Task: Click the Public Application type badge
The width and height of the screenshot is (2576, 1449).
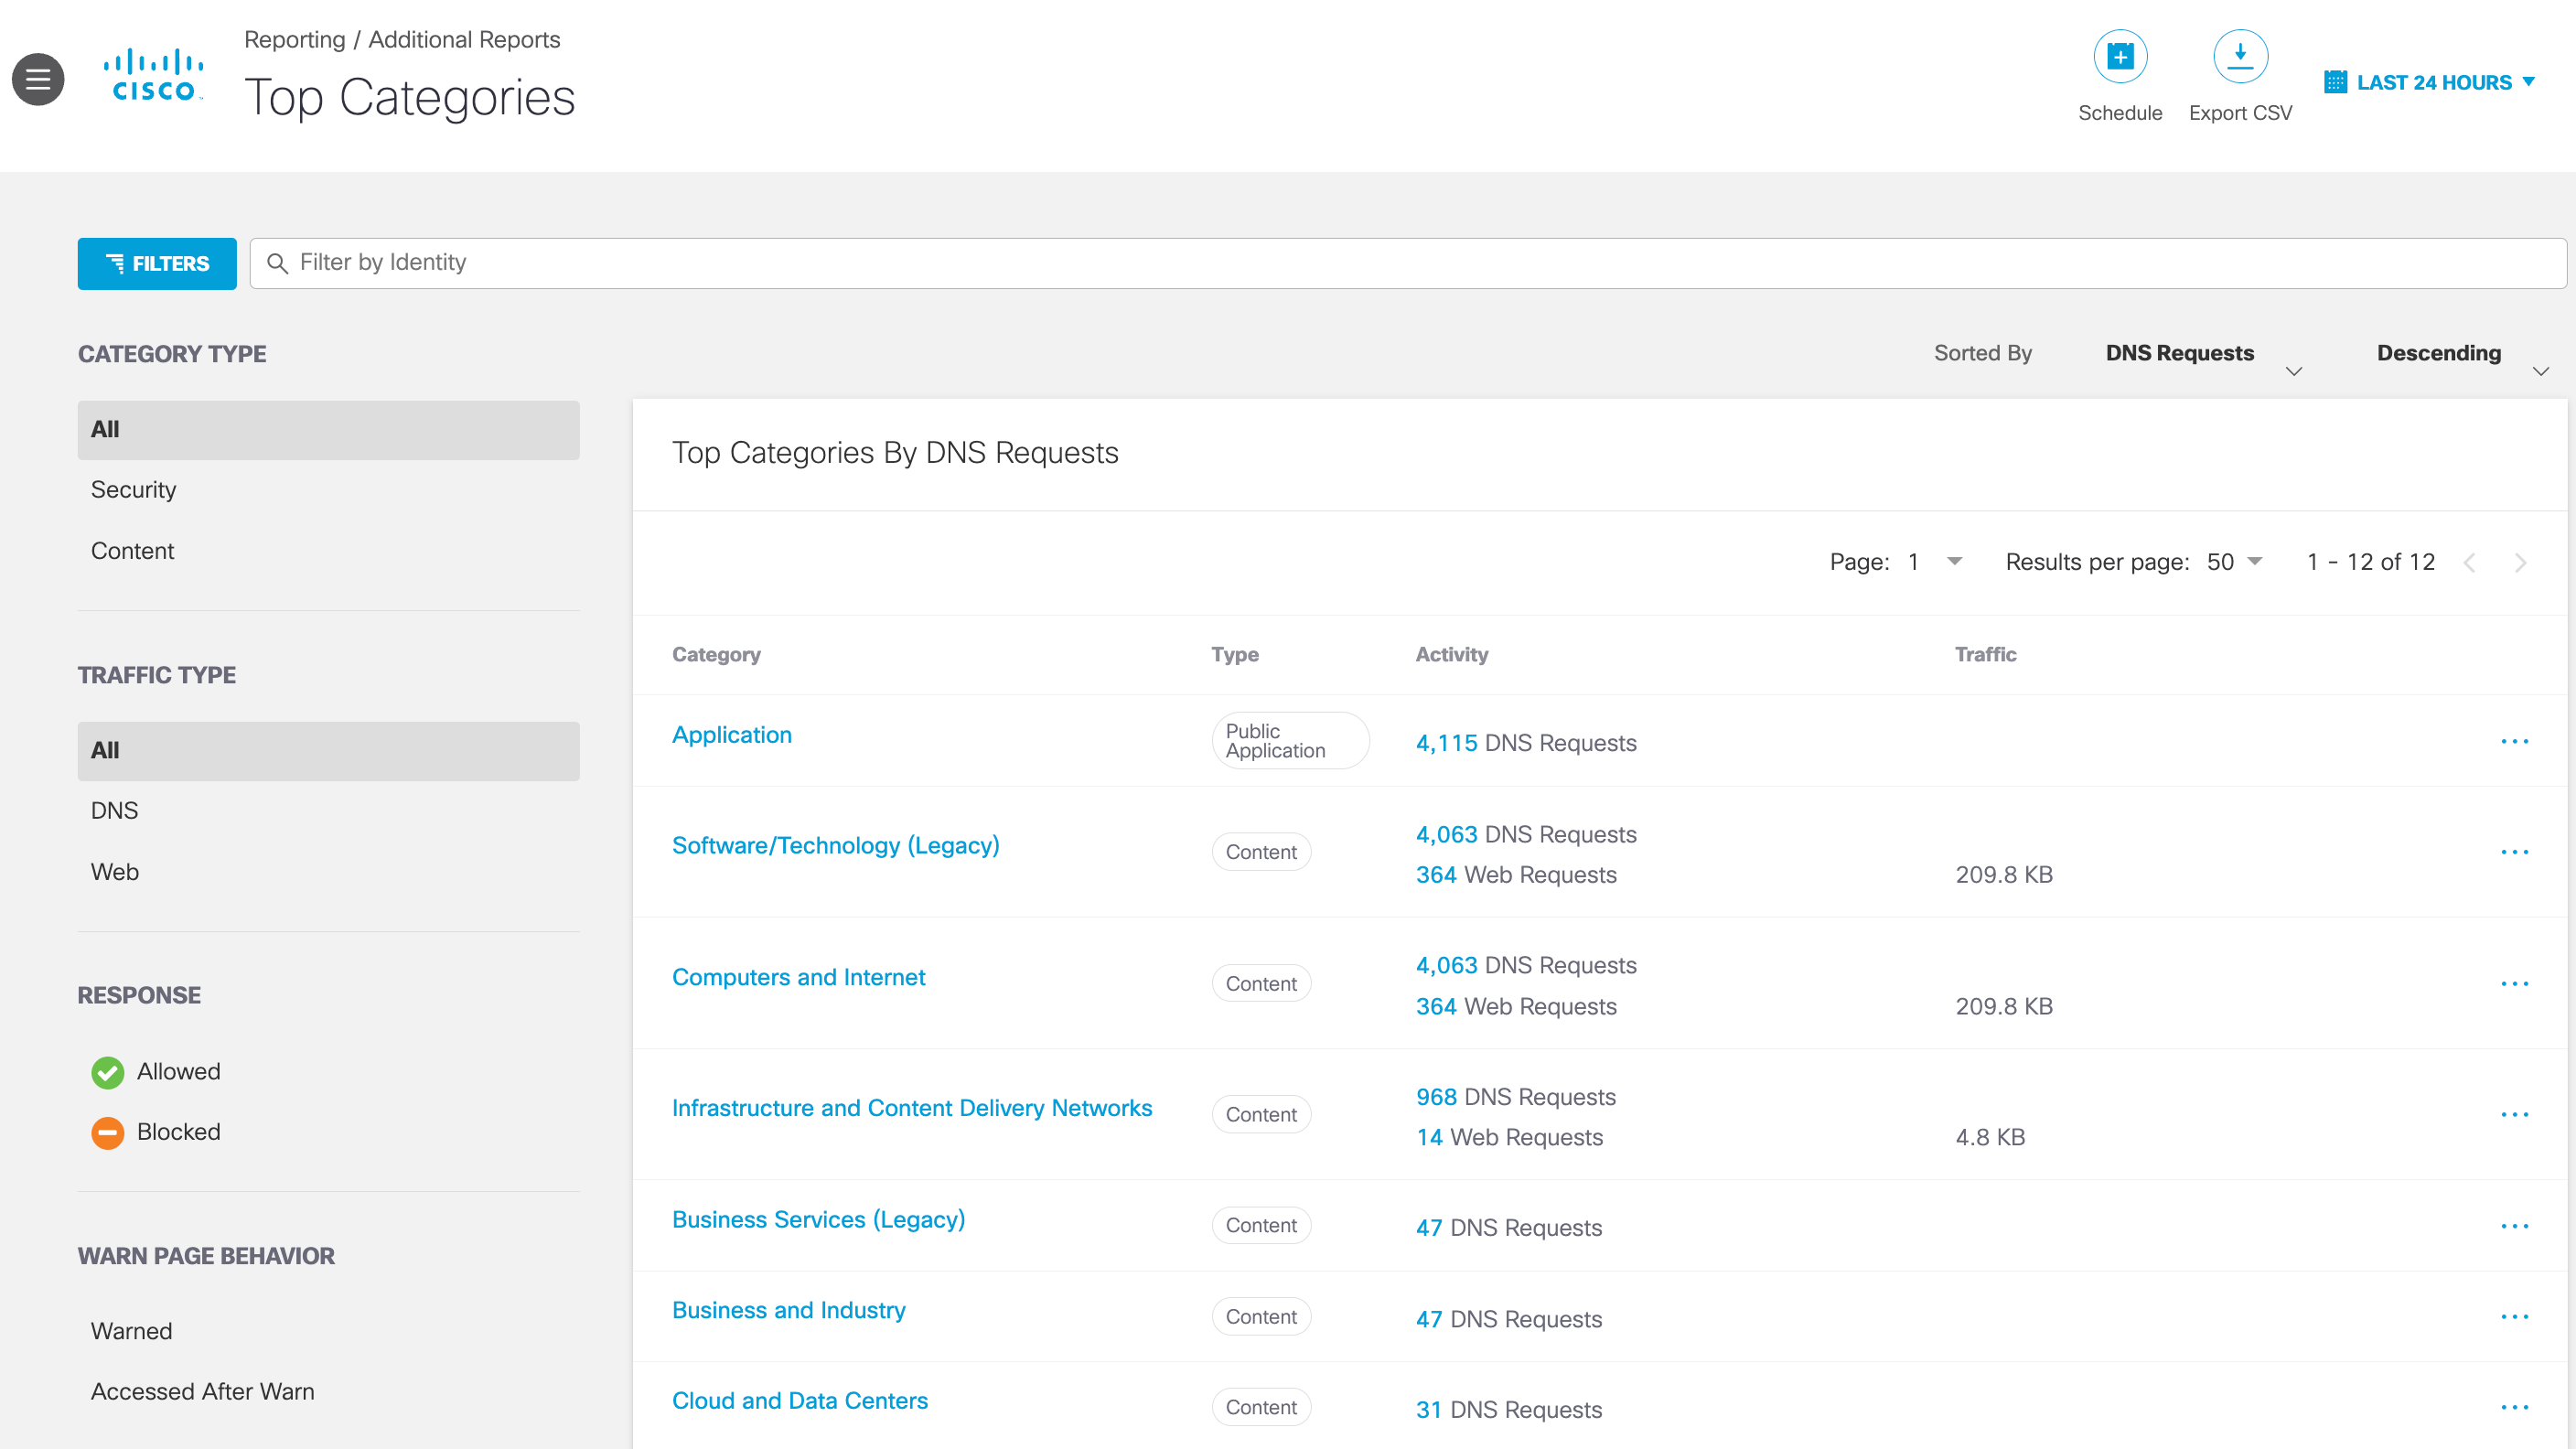Action: pyautogui.click(x=1290, y=741)
